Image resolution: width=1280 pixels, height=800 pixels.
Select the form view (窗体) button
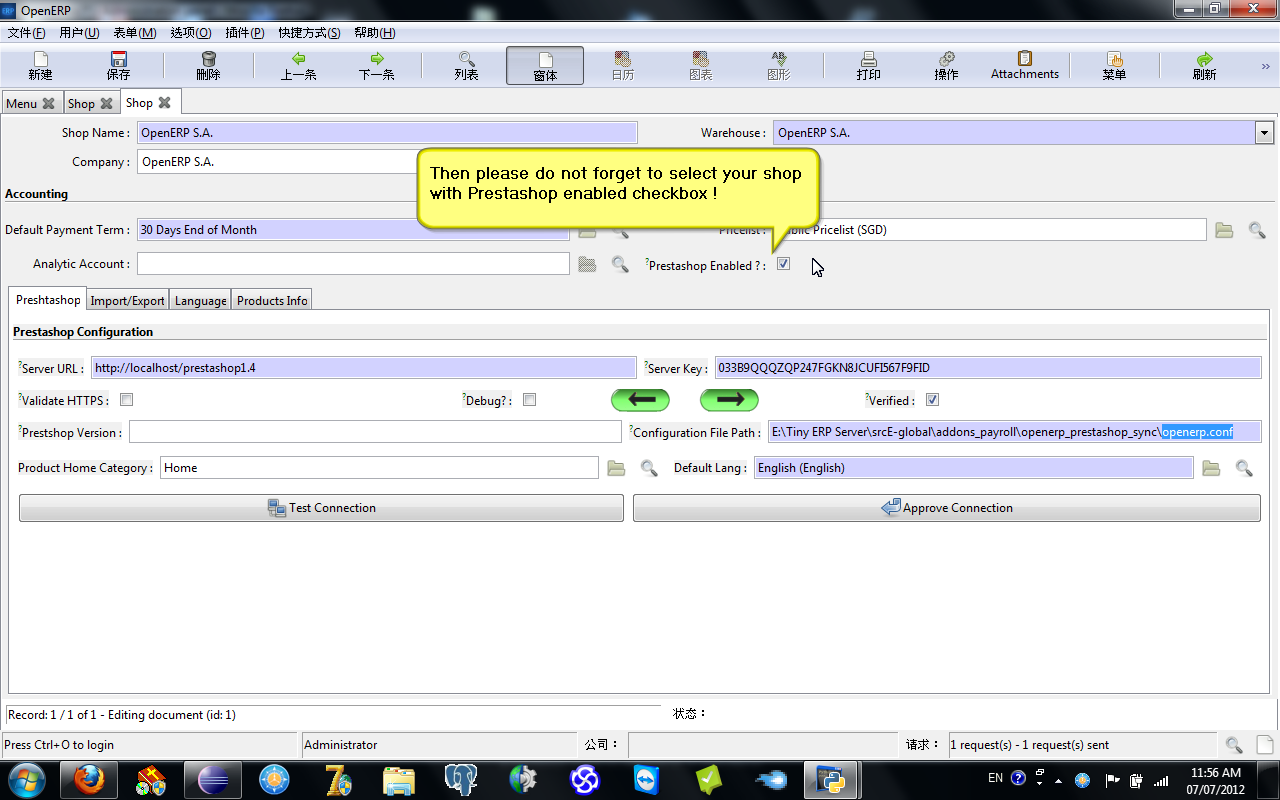tap(545, 66)
